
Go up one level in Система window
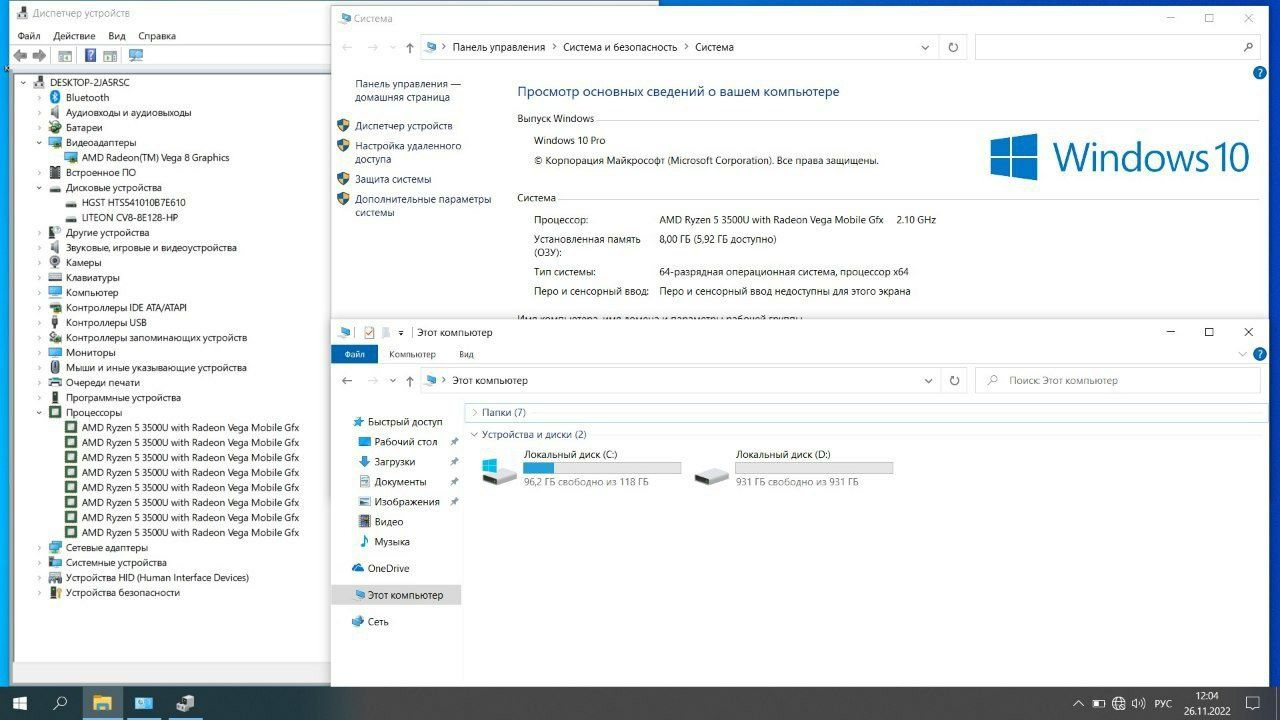pos(410,47)
